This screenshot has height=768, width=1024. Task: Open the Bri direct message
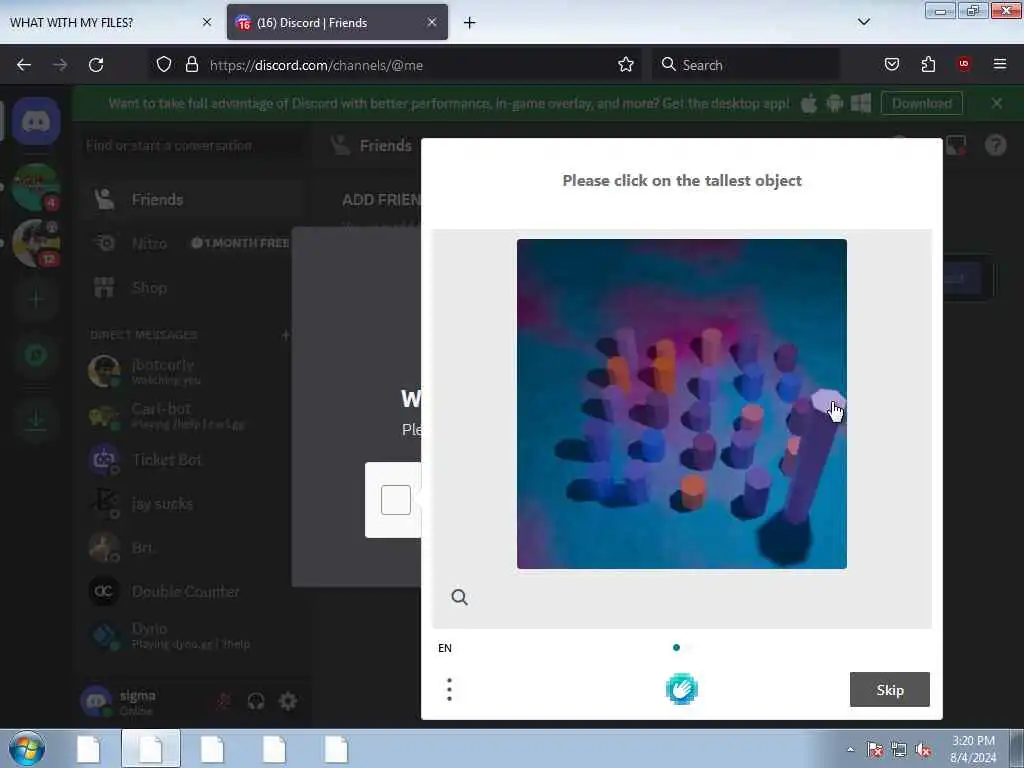[x=191, y=547]
